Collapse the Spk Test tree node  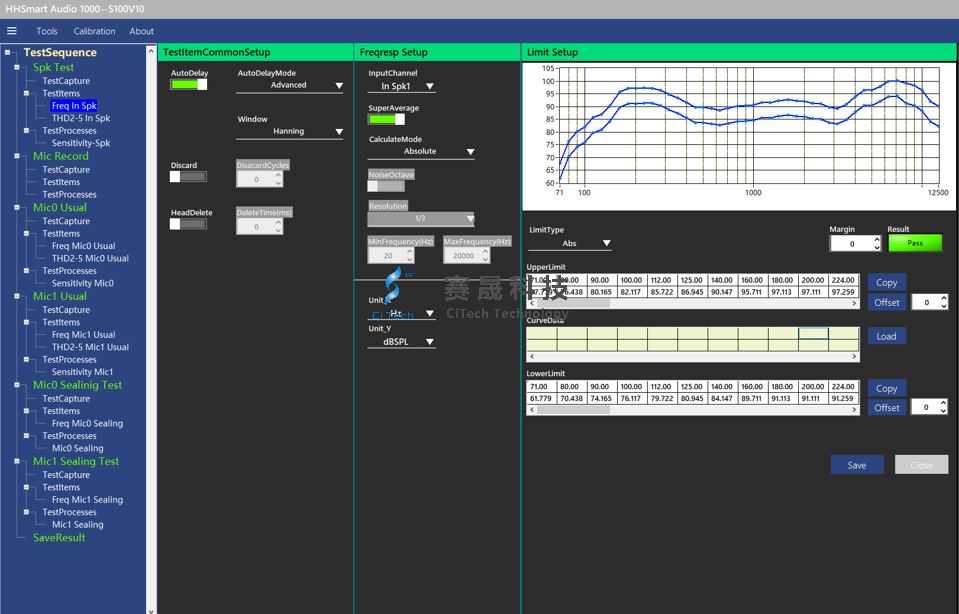(17, 67)
